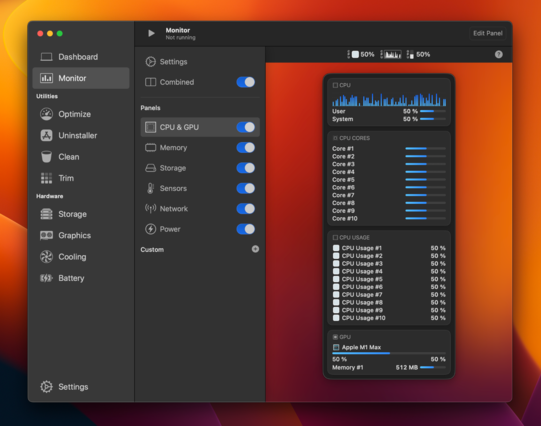Image resolution: width=541 pixels, height=426 pixels.
Task: Click the CPU USAGE header in preview
Action: click(x=351, y=237)
